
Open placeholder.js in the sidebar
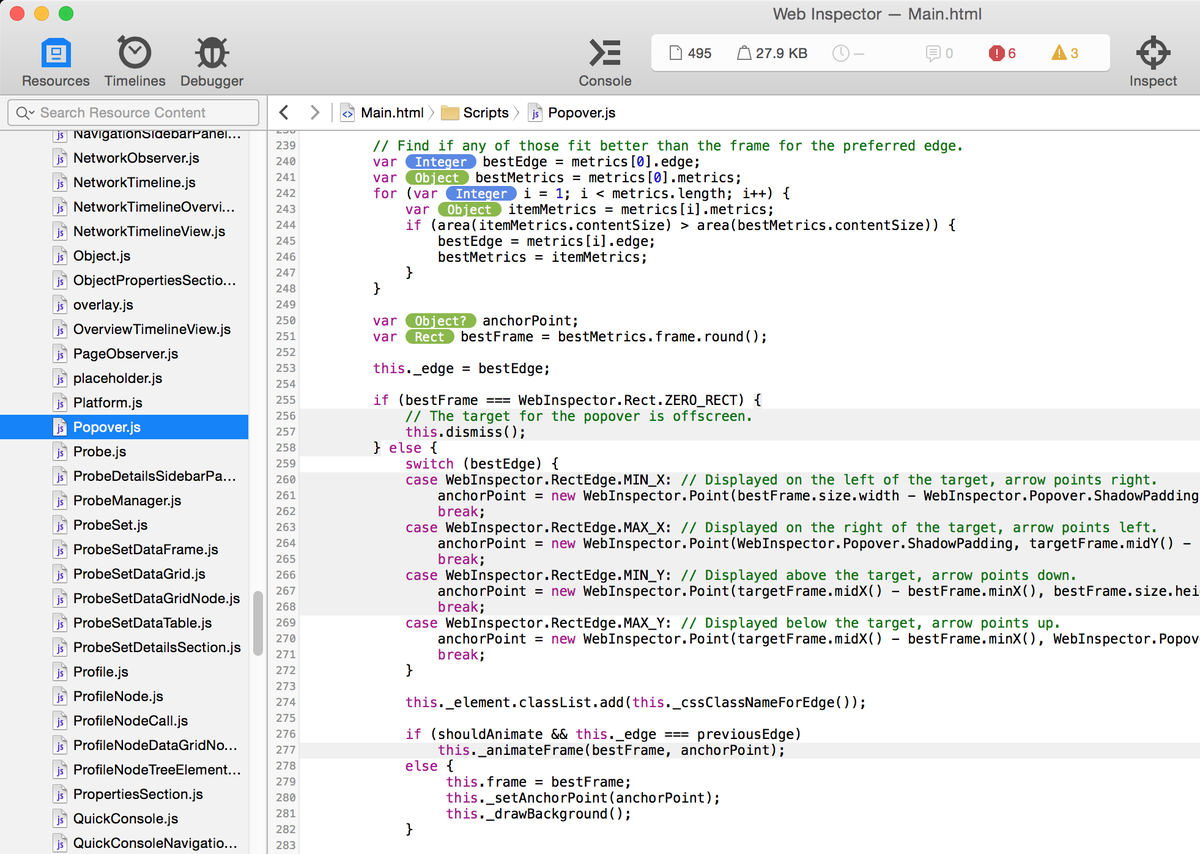click(x=124, y=378)
